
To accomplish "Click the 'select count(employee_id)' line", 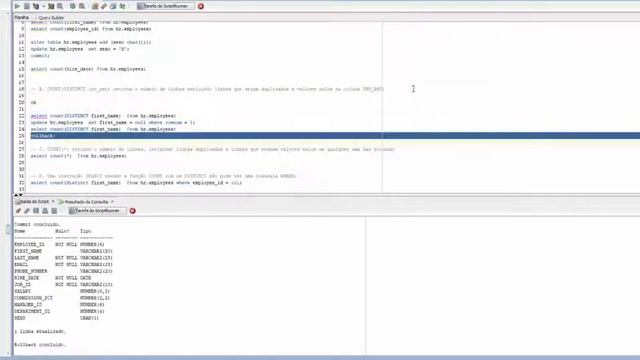I will 91,29.
